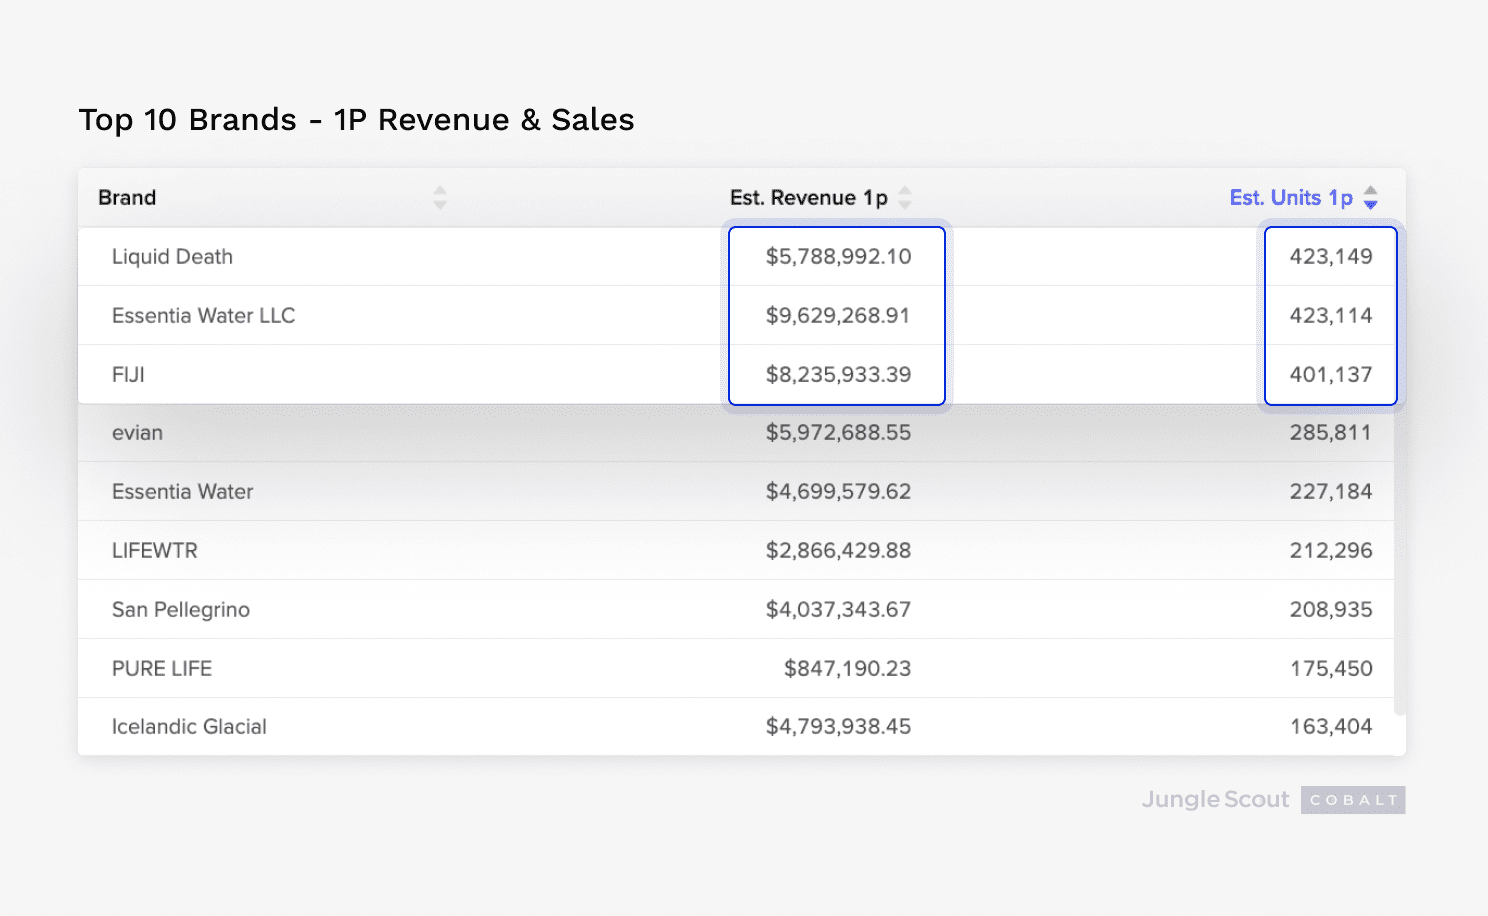Click revenue value $9,629,268.91
1488x916 pixels.
838,316
